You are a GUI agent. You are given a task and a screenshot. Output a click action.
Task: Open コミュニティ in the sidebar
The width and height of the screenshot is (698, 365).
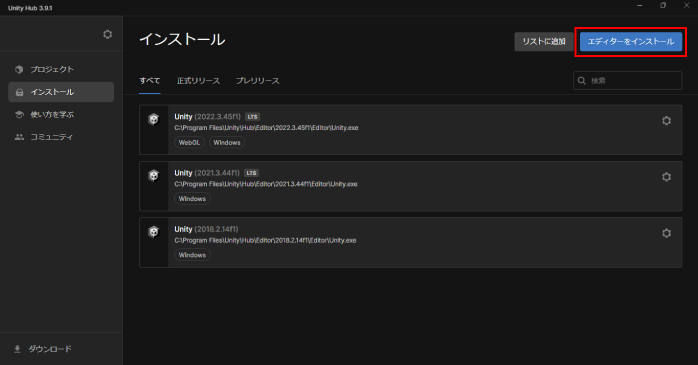(61, 137)
